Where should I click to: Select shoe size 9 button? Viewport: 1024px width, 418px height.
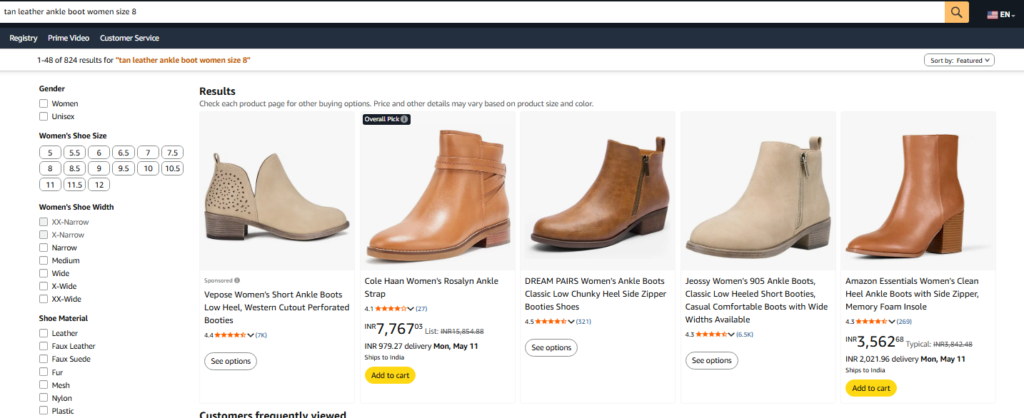point(99,169)
